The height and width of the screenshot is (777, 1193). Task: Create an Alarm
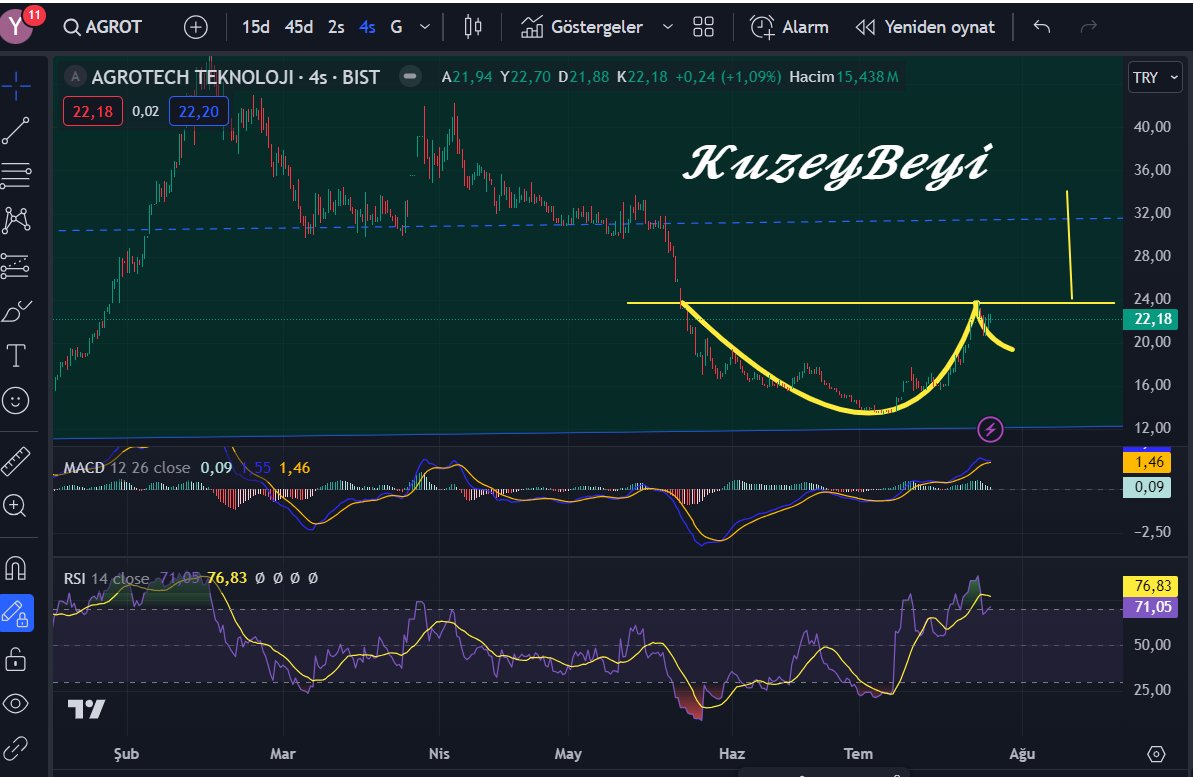click(x=789, y=27)
